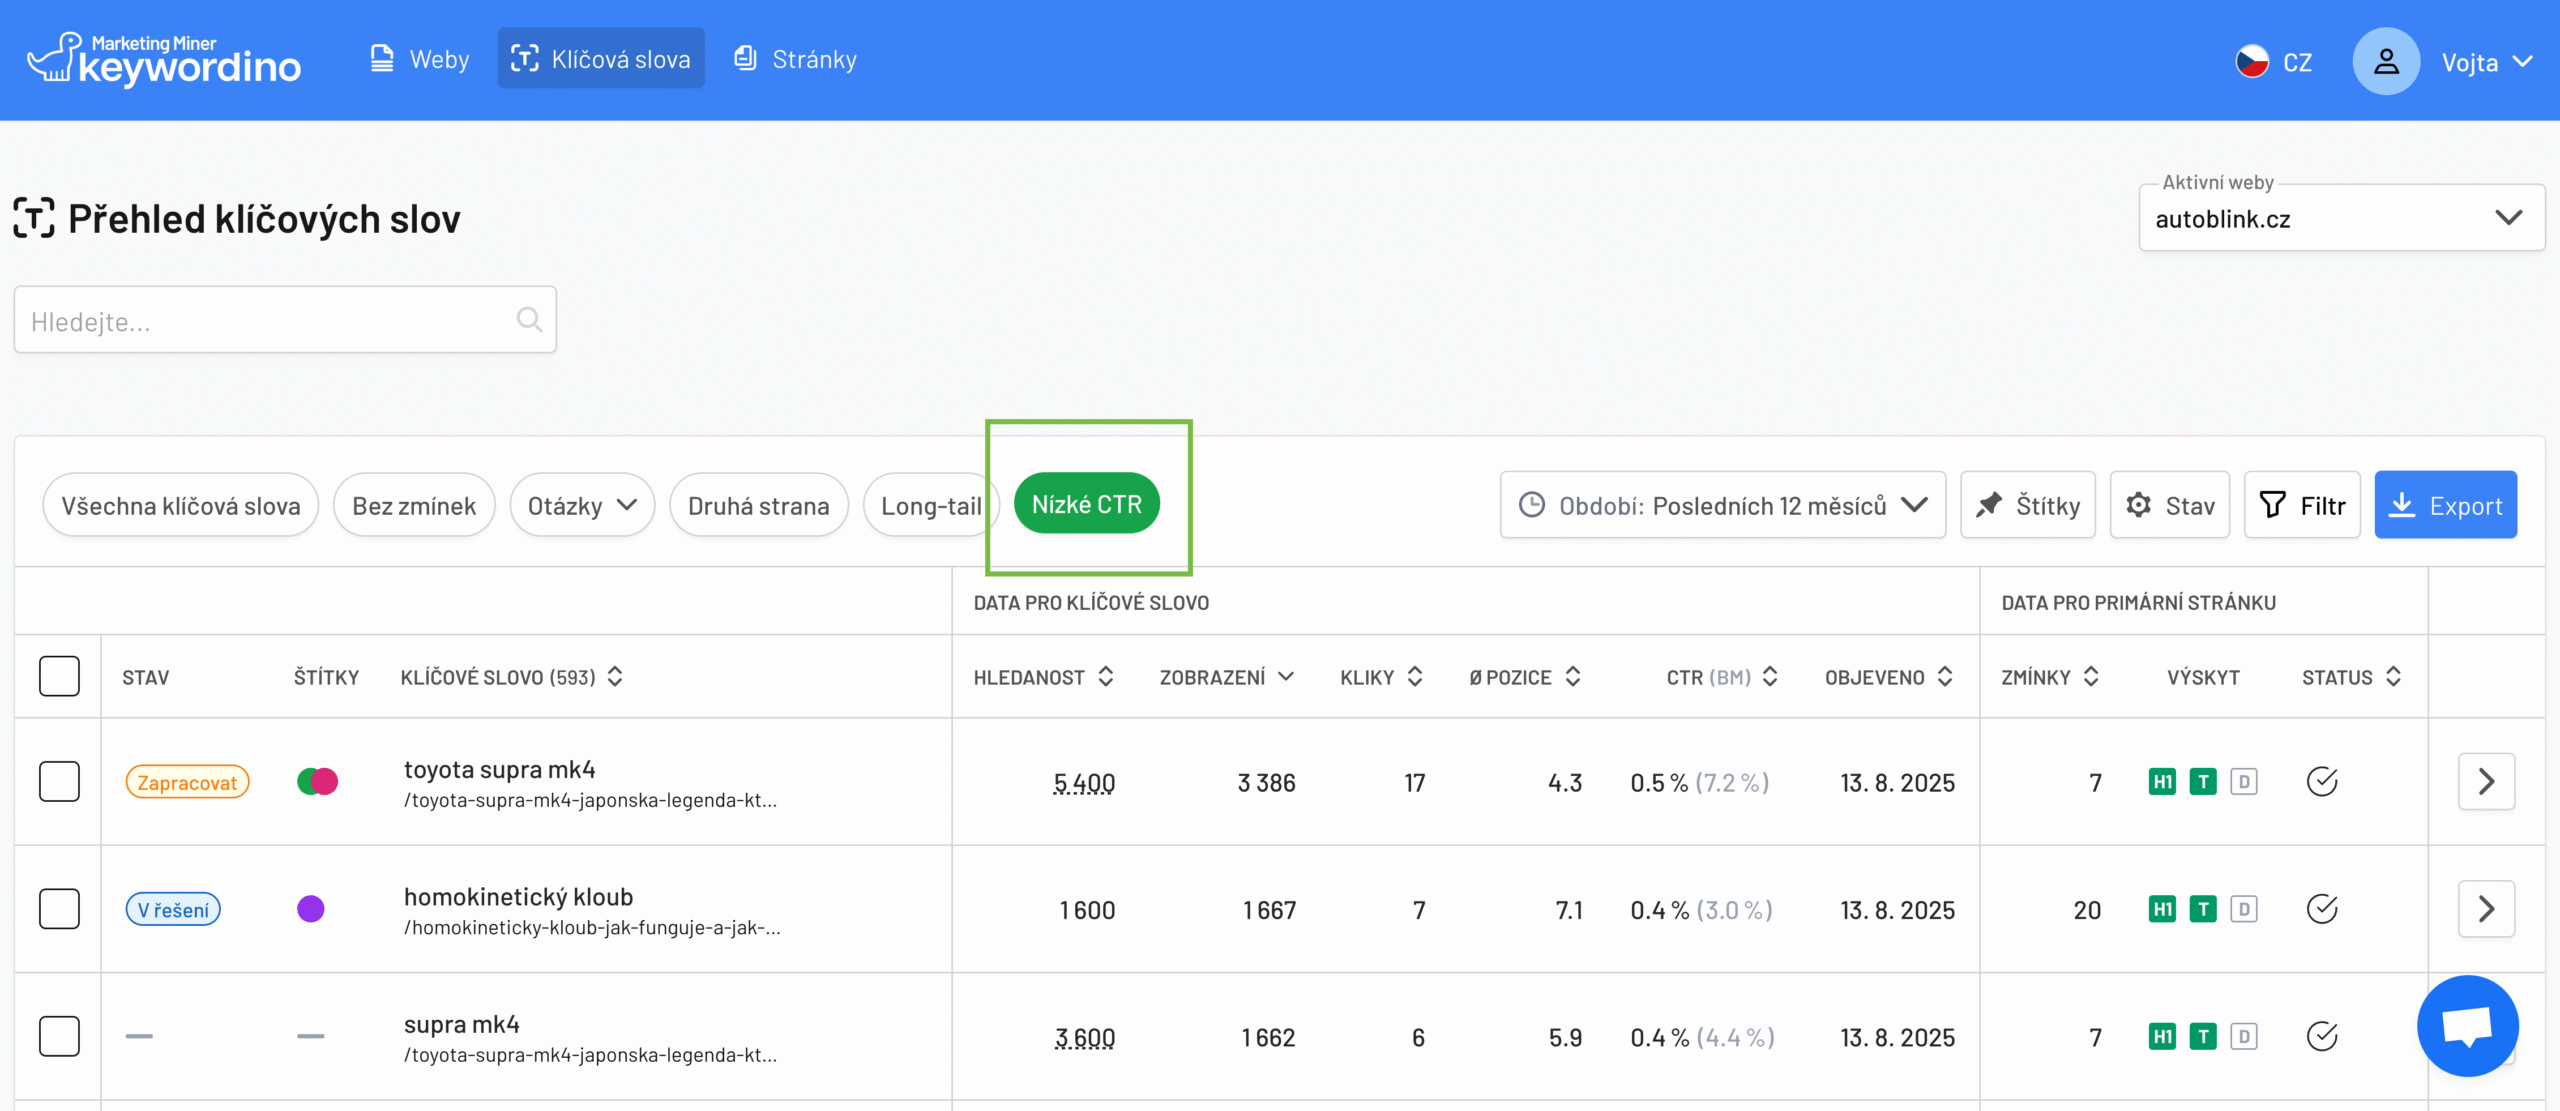Click the search magnifier icon
This screenshot has height=1111, width=2560.
point(529,320)
